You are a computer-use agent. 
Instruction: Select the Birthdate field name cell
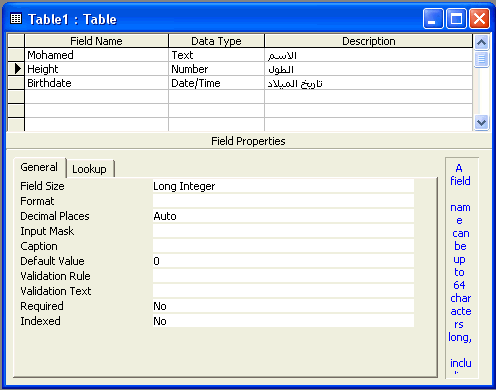click(96, 83)
